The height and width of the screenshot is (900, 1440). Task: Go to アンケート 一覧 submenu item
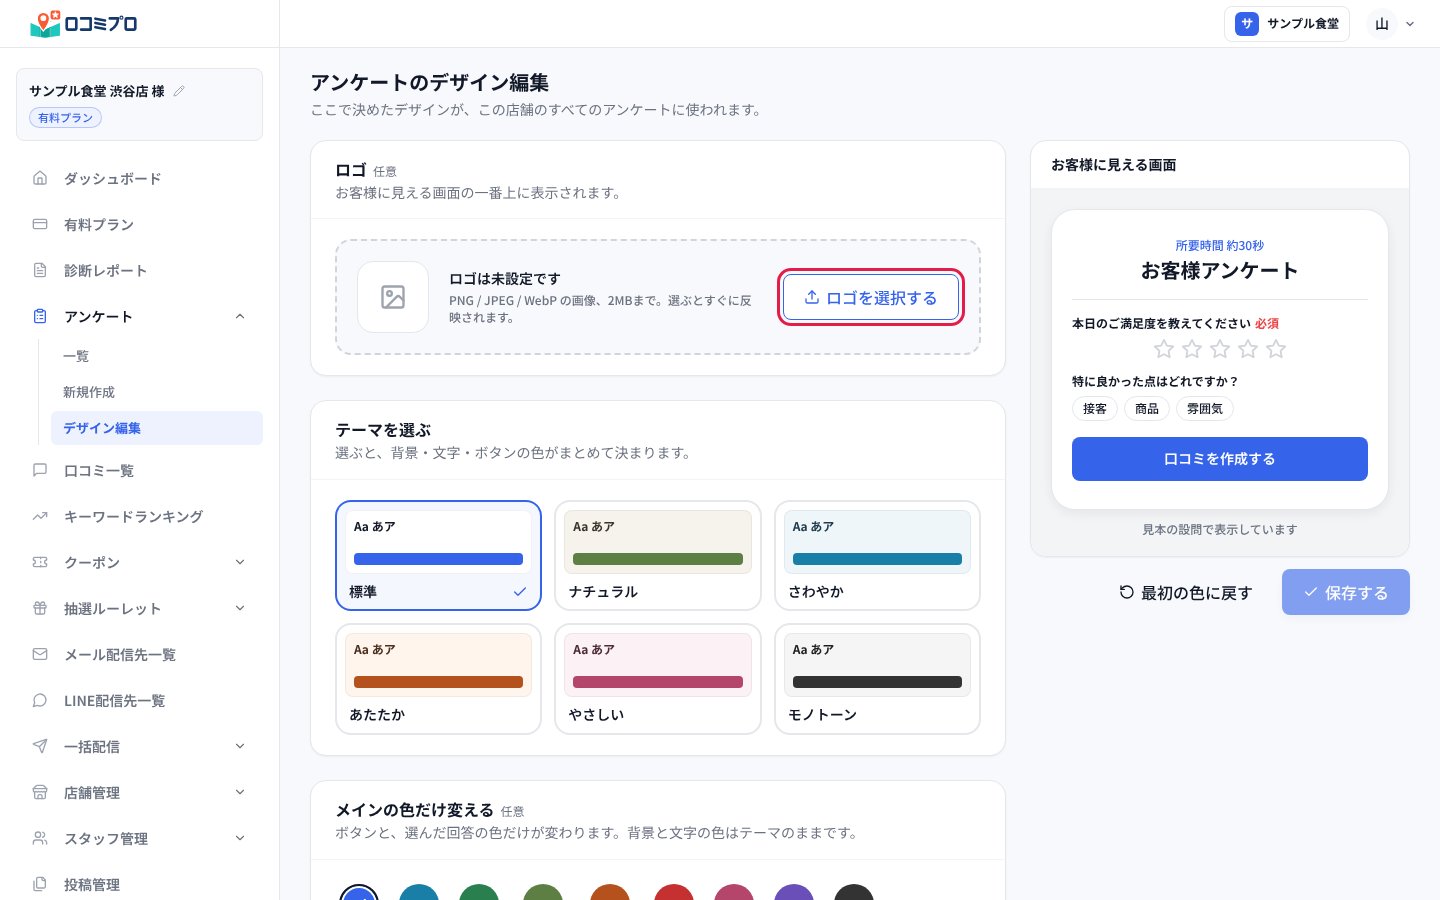click(157, 356)
